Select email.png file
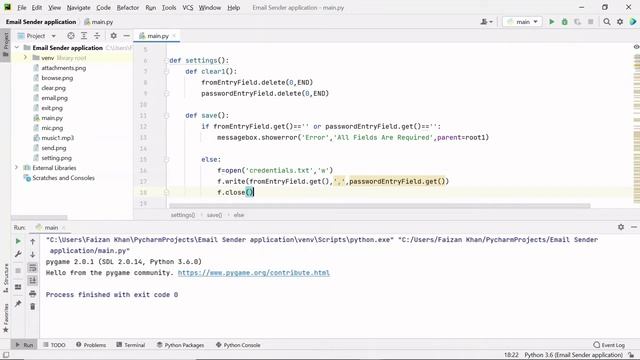The height and width of the screenshot is (360, 640). point(54,98)
